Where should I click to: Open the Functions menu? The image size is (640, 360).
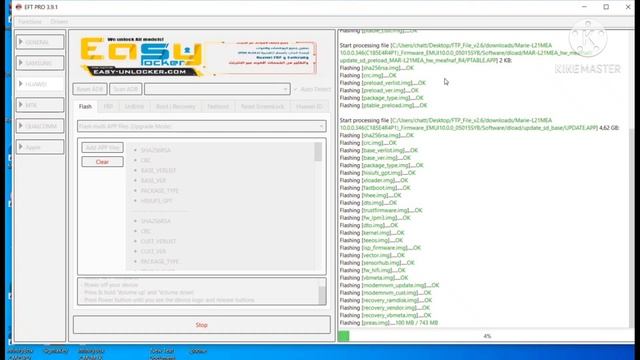tap(30, 22)
